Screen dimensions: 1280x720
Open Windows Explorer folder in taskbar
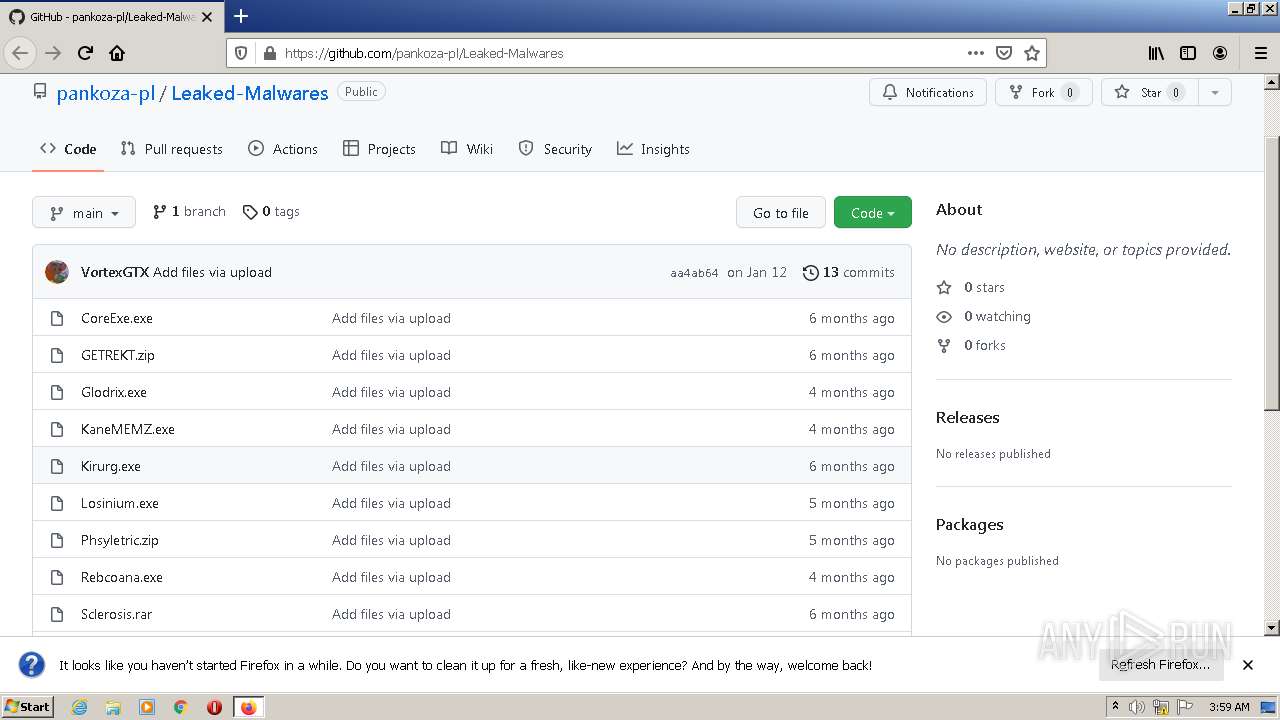(x=113, y=707)
